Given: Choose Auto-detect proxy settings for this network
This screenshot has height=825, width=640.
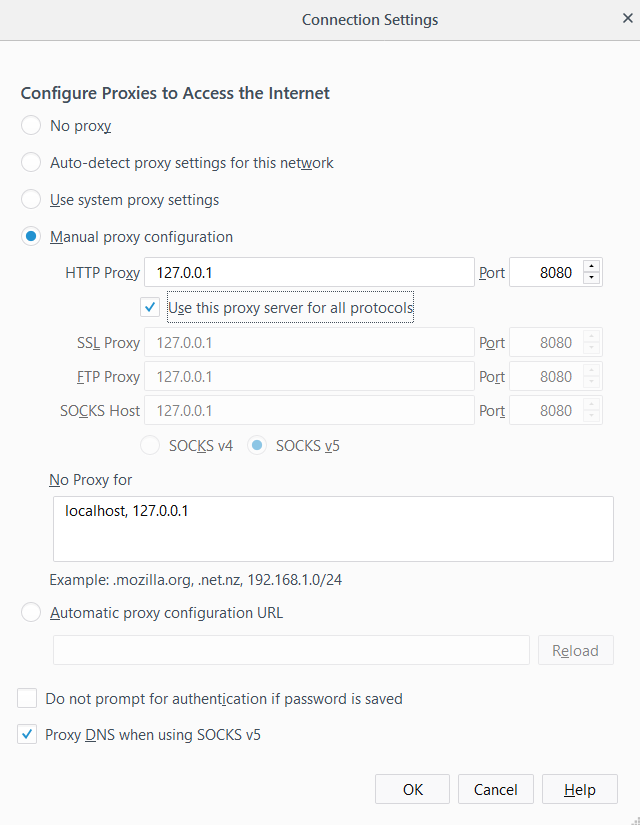Looking at the screenshot, I should 31,163.
